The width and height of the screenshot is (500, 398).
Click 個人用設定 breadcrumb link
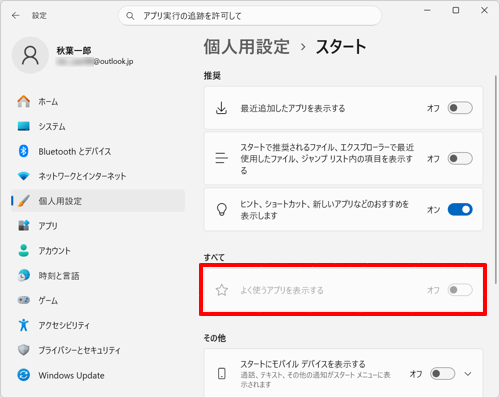(x=246, y=46)
